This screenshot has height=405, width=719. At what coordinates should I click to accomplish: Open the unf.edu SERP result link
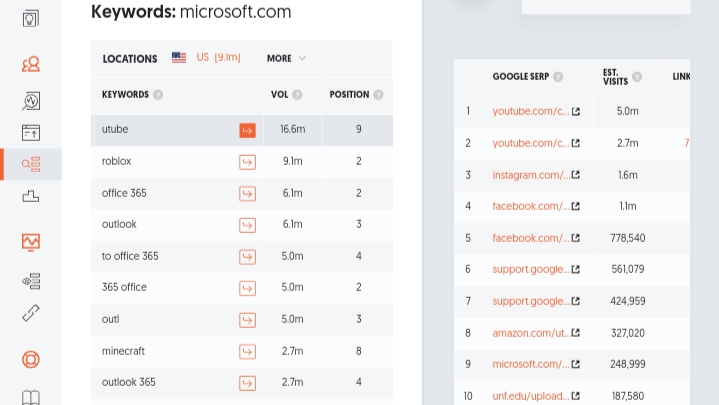[531, 396]
